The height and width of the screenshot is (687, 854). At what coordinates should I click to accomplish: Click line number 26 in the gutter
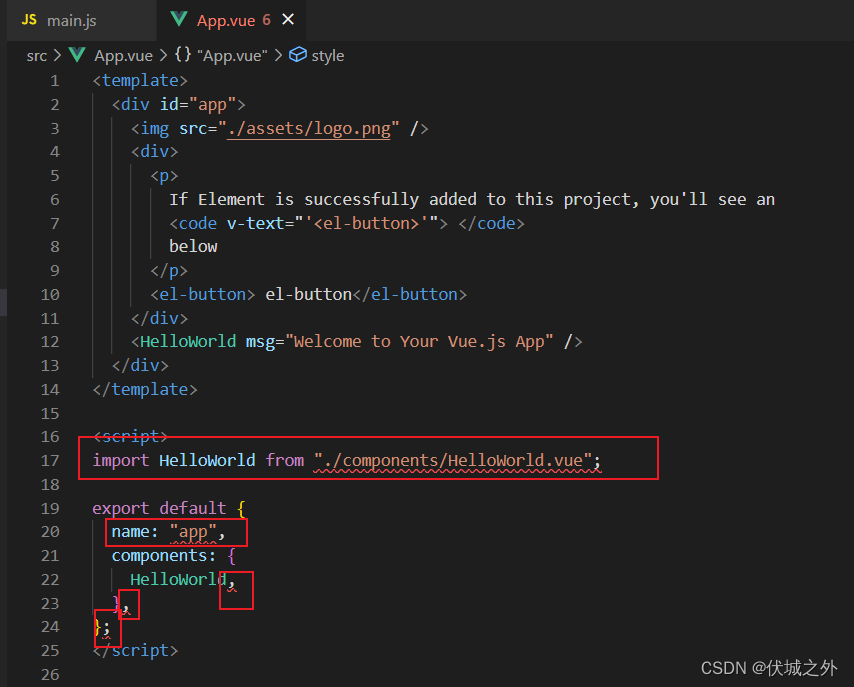pos(50,674)
